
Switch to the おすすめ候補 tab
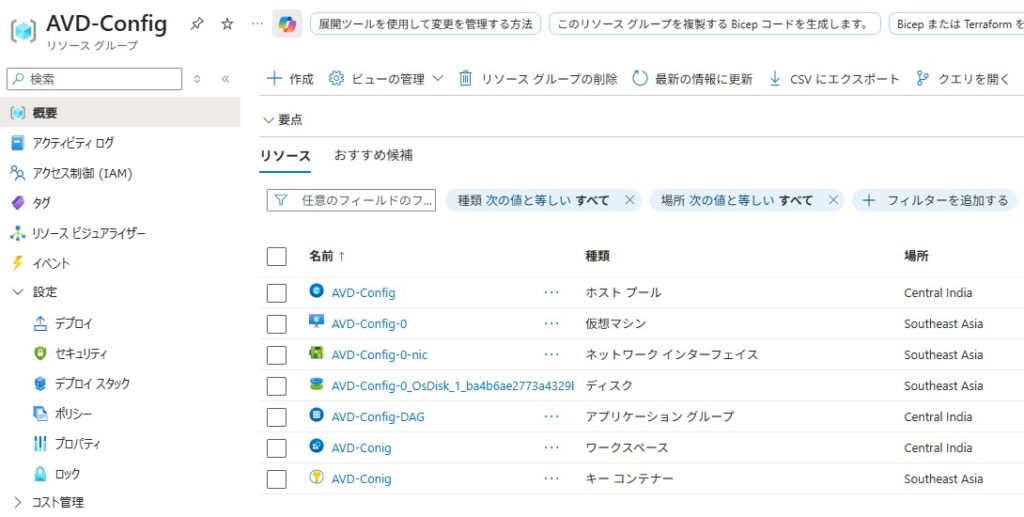[373, 155]
